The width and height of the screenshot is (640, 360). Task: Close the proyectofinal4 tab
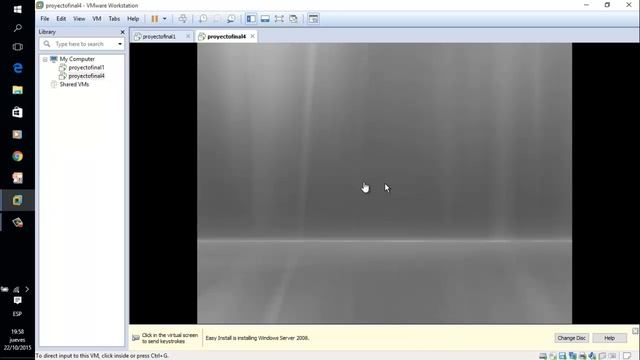point(253,36)
